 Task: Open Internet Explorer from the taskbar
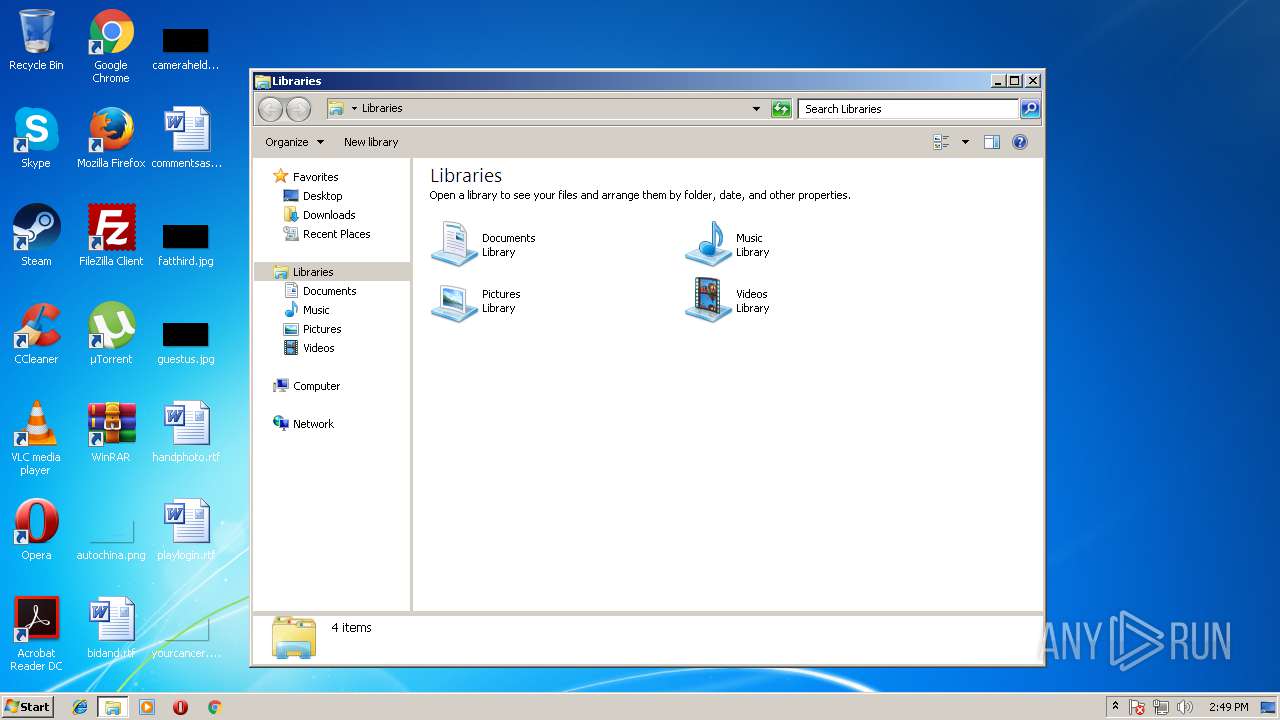tap(80, 707)
